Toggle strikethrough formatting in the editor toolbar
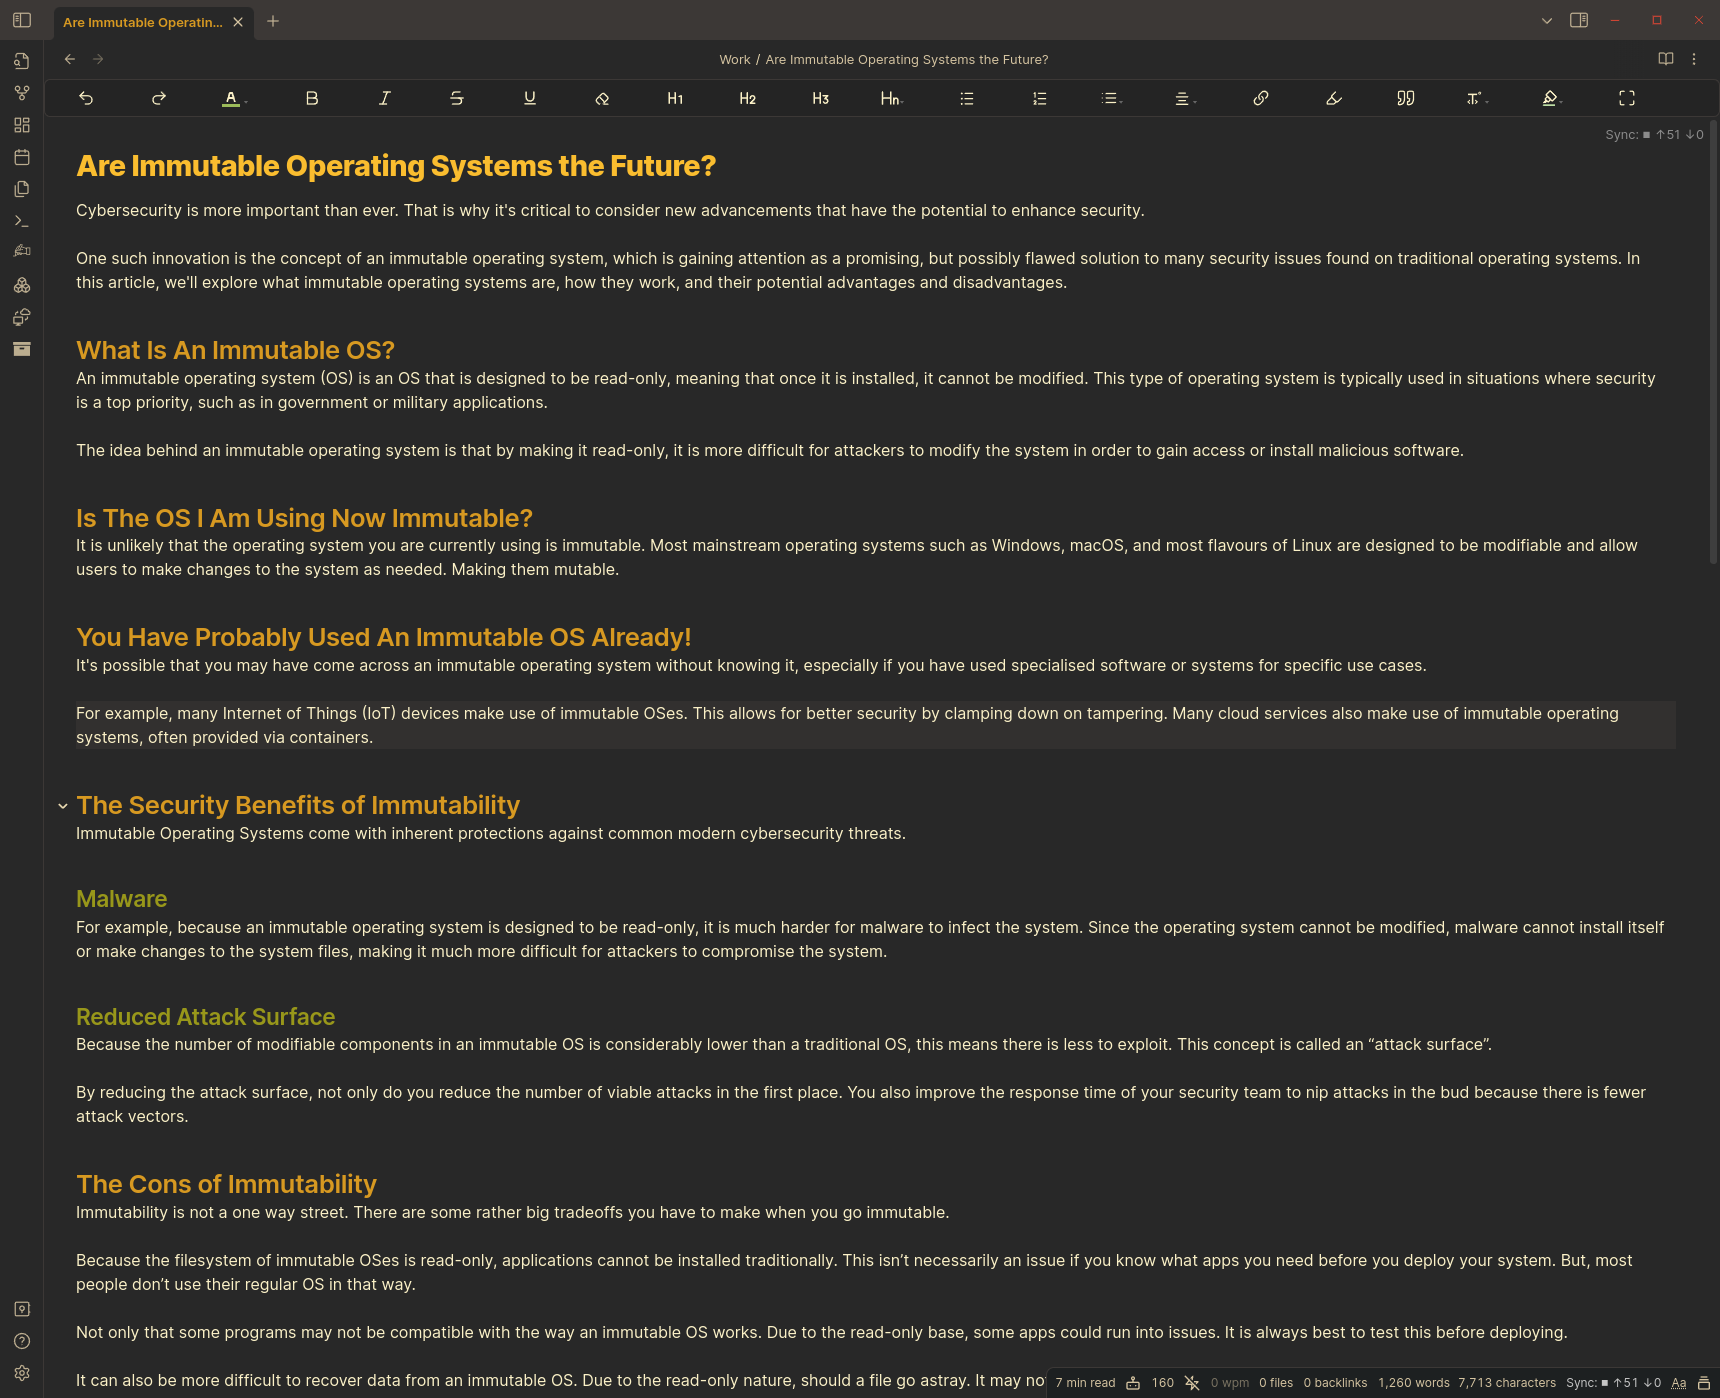Image resolution: width=1720 pixels, height=1398 pixels. pyautogui.click(x=457, y=98)
